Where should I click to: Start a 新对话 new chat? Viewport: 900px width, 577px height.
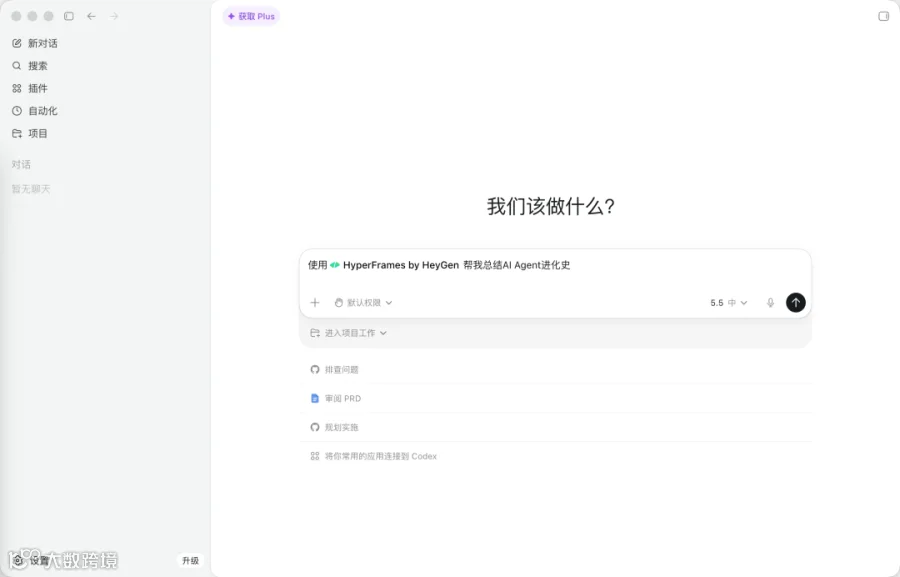click(x=34, y=43)
